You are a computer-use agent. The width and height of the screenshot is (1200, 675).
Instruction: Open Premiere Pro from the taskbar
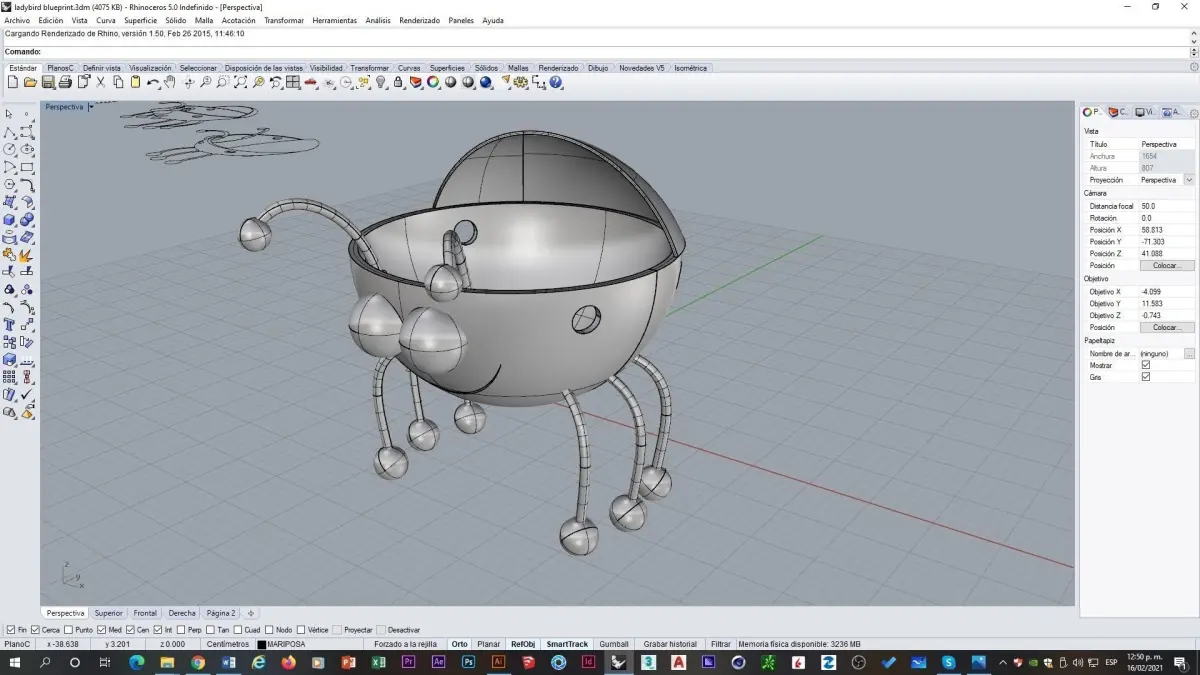[x=408, y=662]
